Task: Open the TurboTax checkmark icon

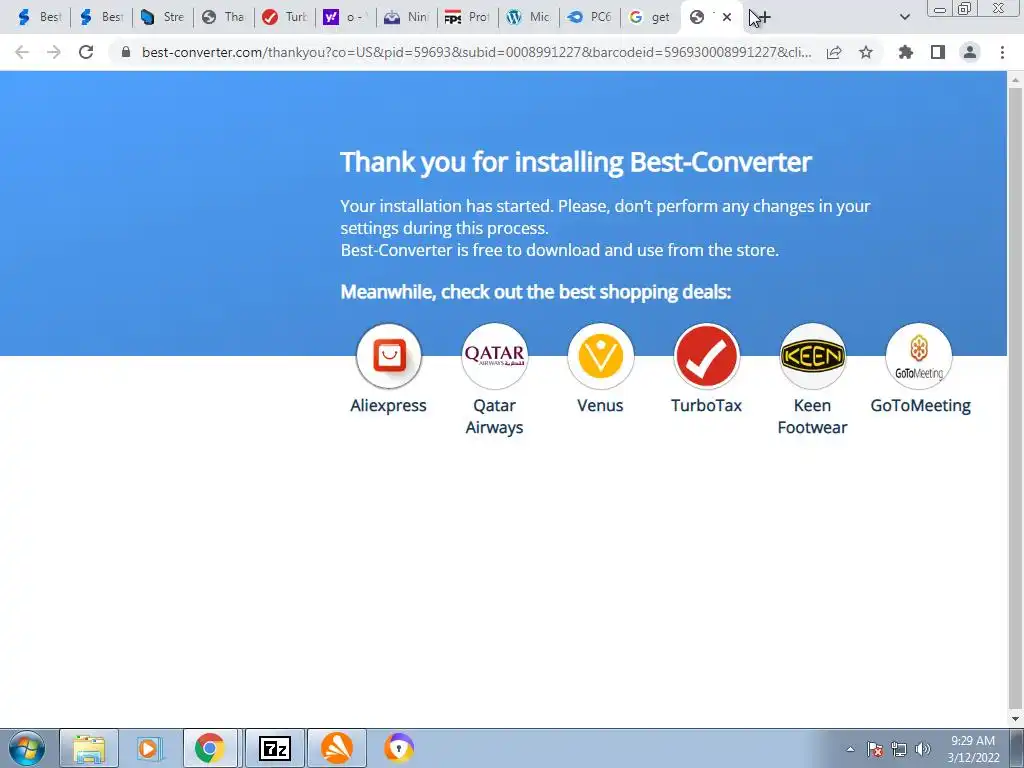Action: [x=707, y=356]
